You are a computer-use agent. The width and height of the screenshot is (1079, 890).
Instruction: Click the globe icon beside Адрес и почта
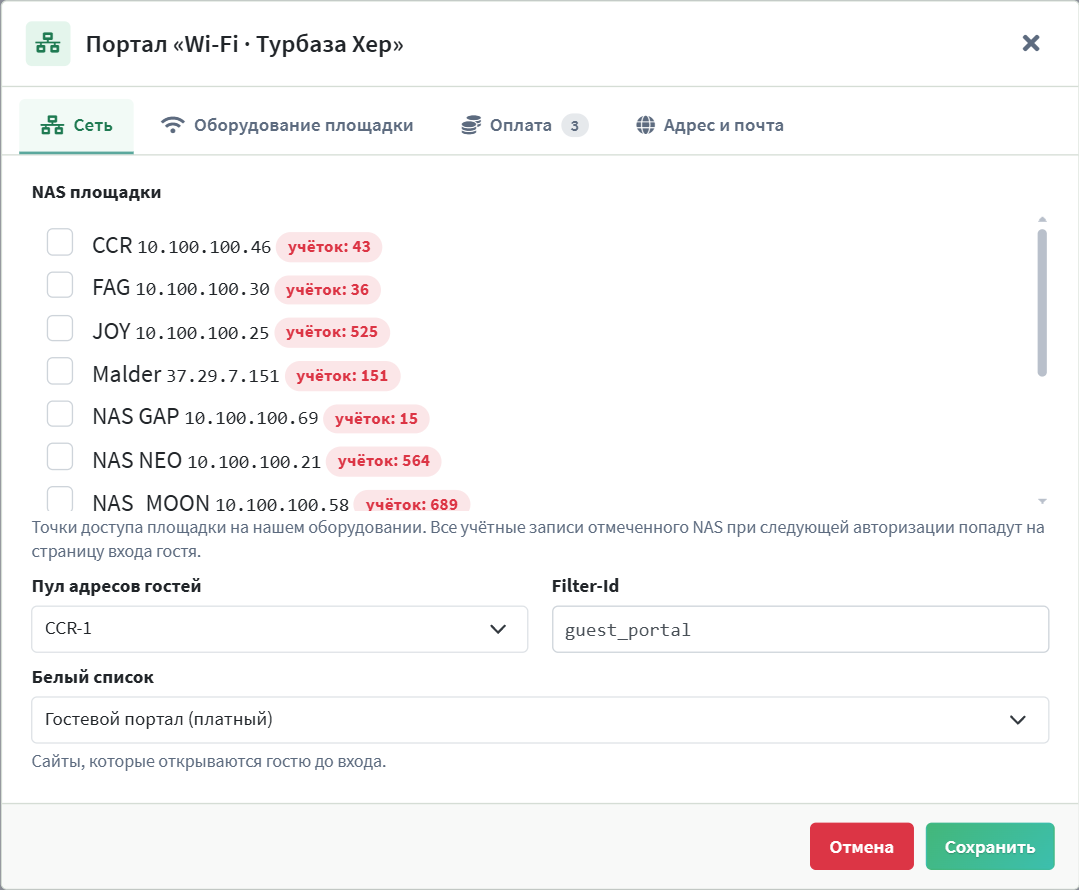645,125
